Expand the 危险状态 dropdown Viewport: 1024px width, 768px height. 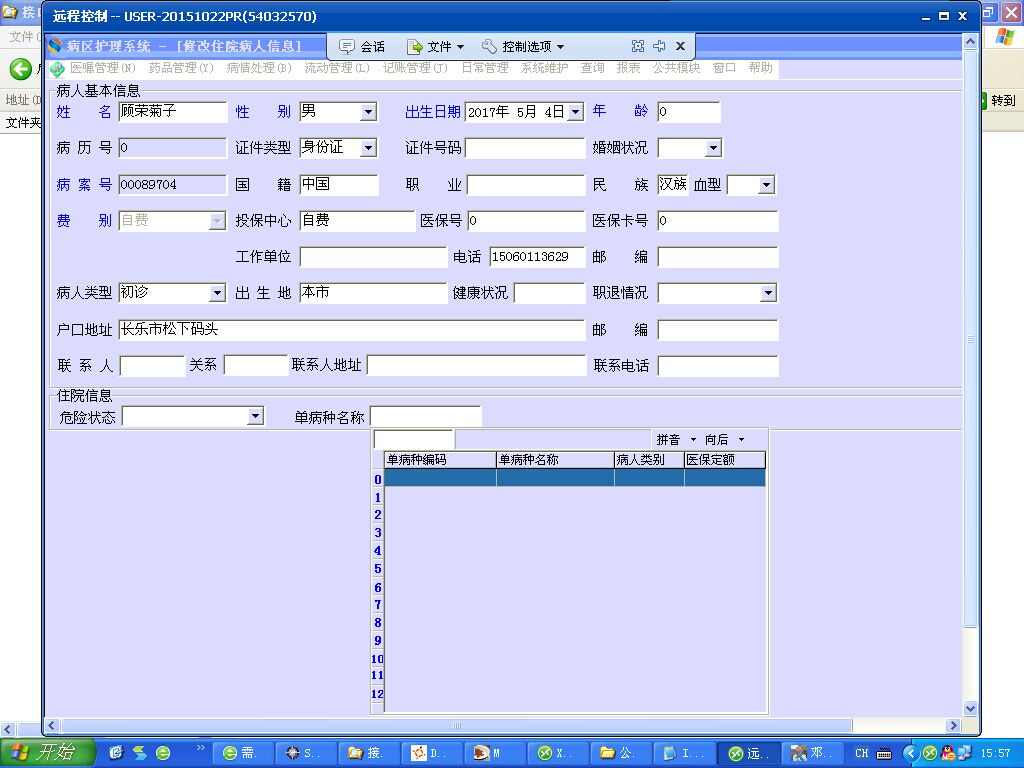point(255,416)
